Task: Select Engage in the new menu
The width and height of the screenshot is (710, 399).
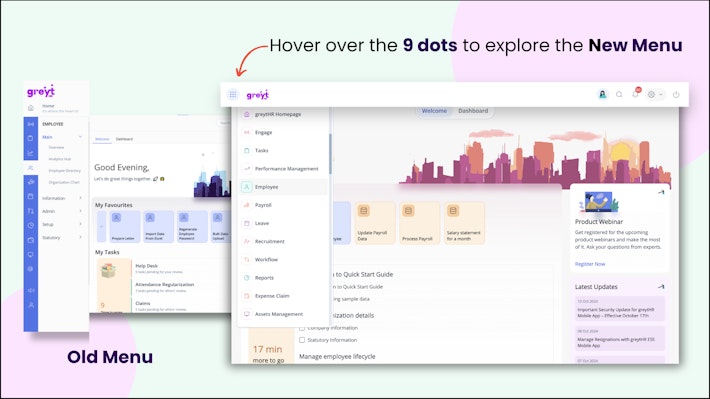Action: pos(283,132)
